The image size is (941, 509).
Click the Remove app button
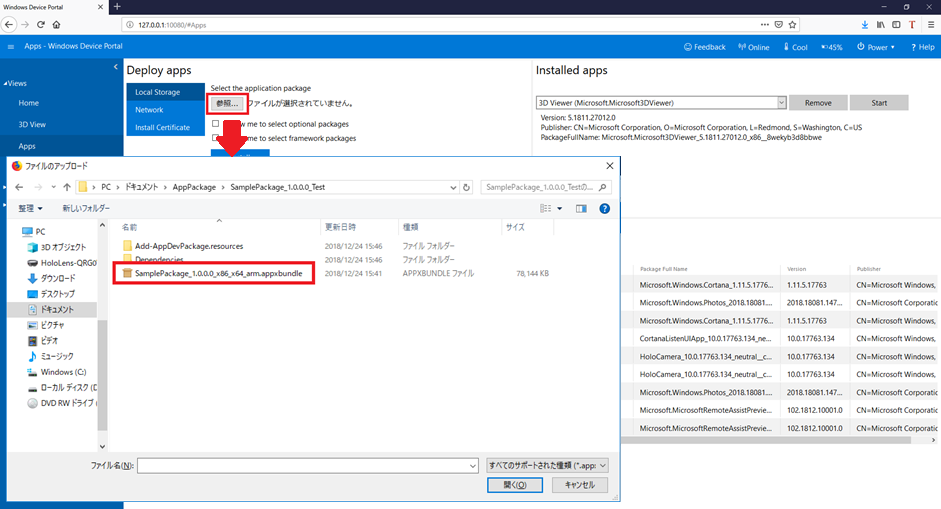point(818,103)
